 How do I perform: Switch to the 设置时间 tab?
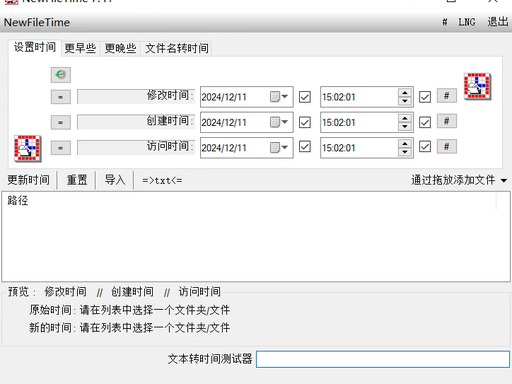(35, 47)
